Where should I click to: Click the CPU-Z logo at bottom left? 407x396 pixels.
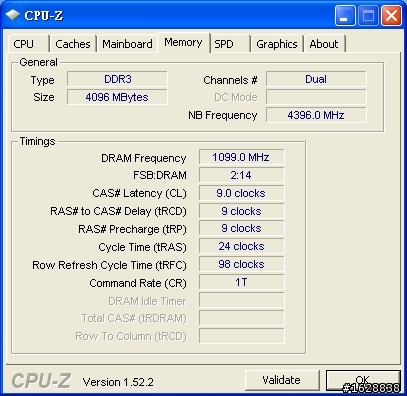(41, 380)
